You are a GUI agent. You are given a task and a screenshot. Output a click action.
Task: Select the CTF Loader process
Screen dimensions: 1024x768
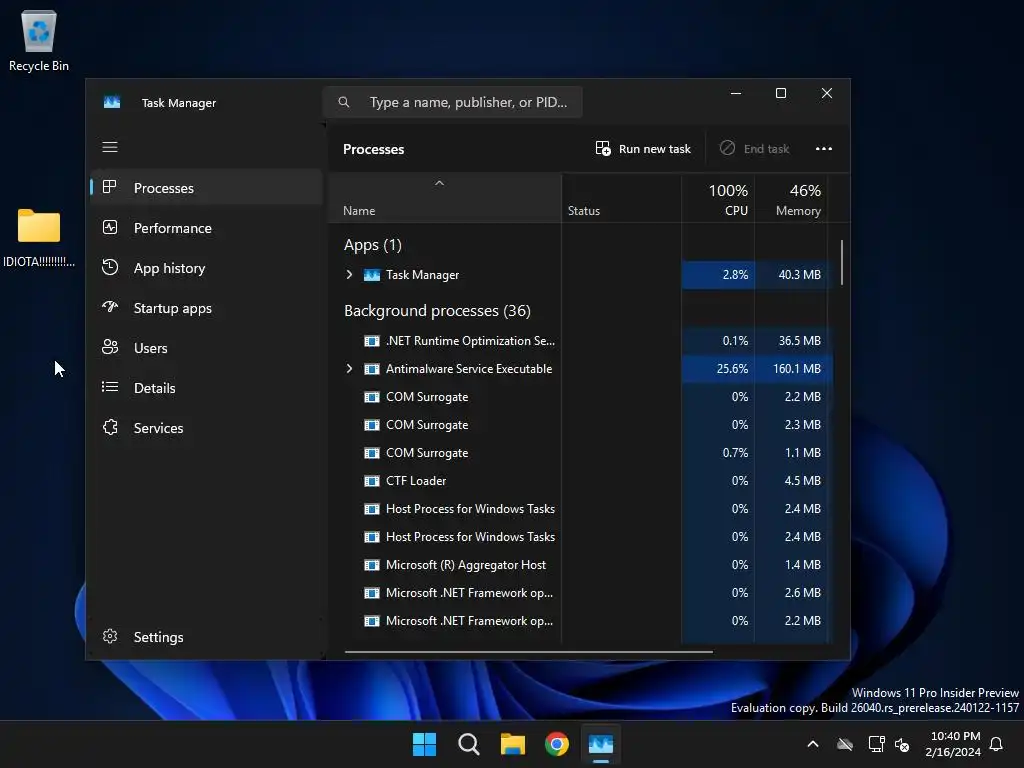581,481
